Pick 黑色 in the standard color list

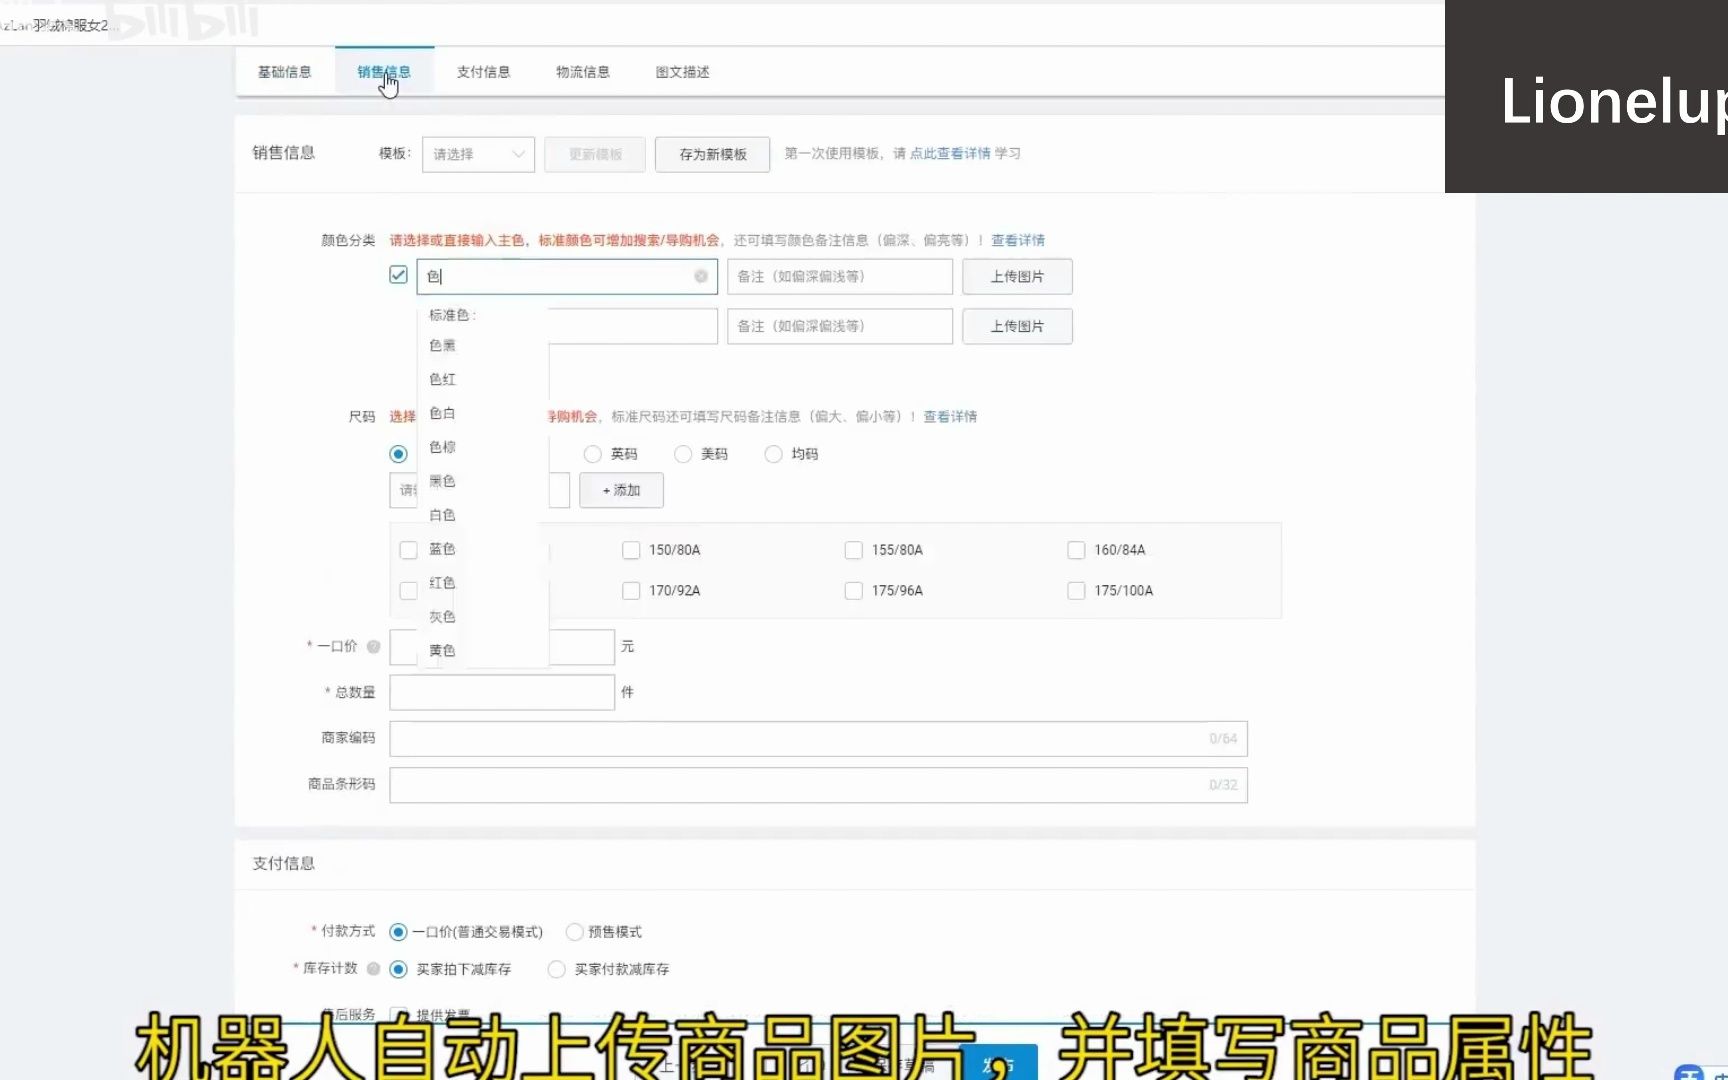442,481
